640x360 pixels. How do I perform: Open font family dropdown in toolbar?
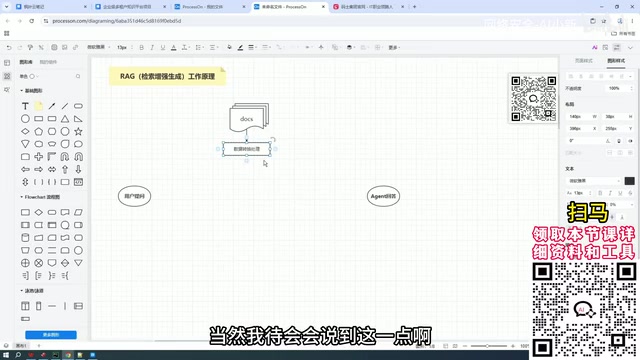pos(98,47)
